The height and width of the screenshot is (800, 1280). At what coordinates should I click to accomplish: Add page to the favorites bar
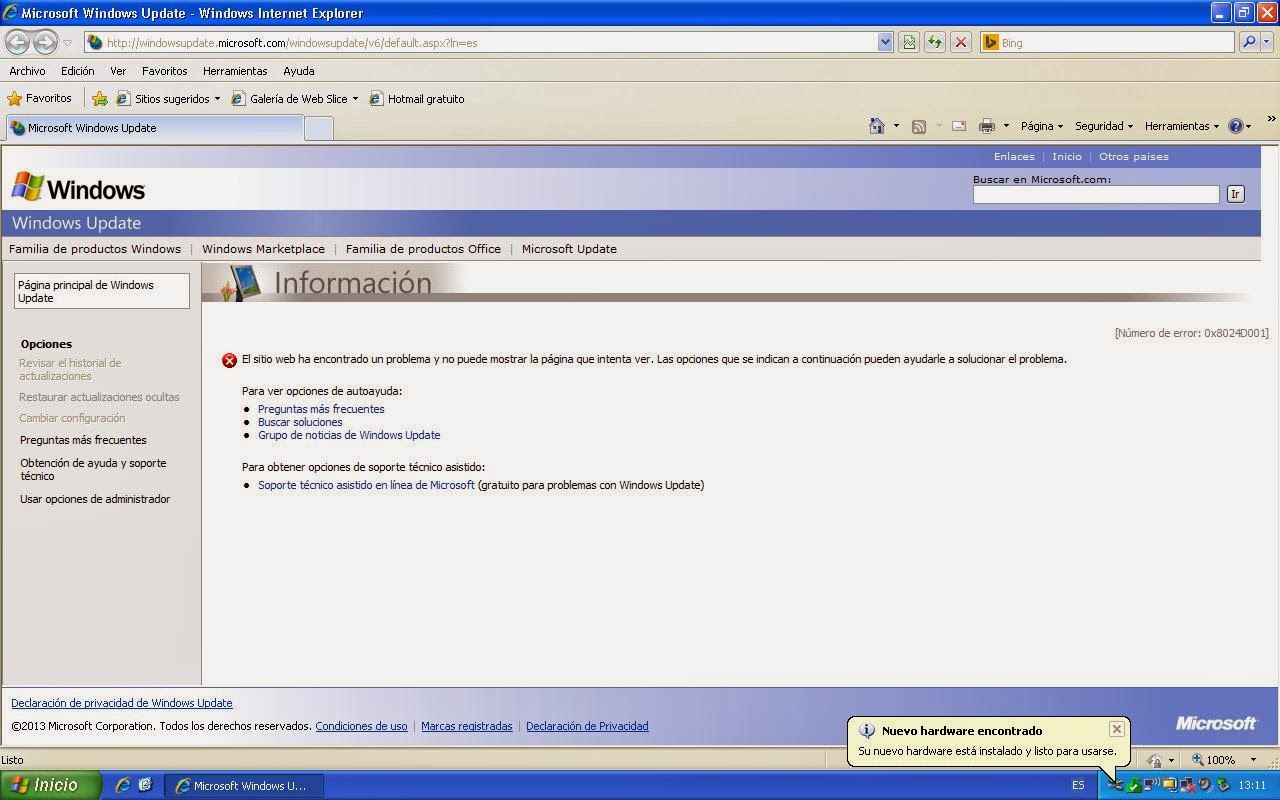point(99,98)
